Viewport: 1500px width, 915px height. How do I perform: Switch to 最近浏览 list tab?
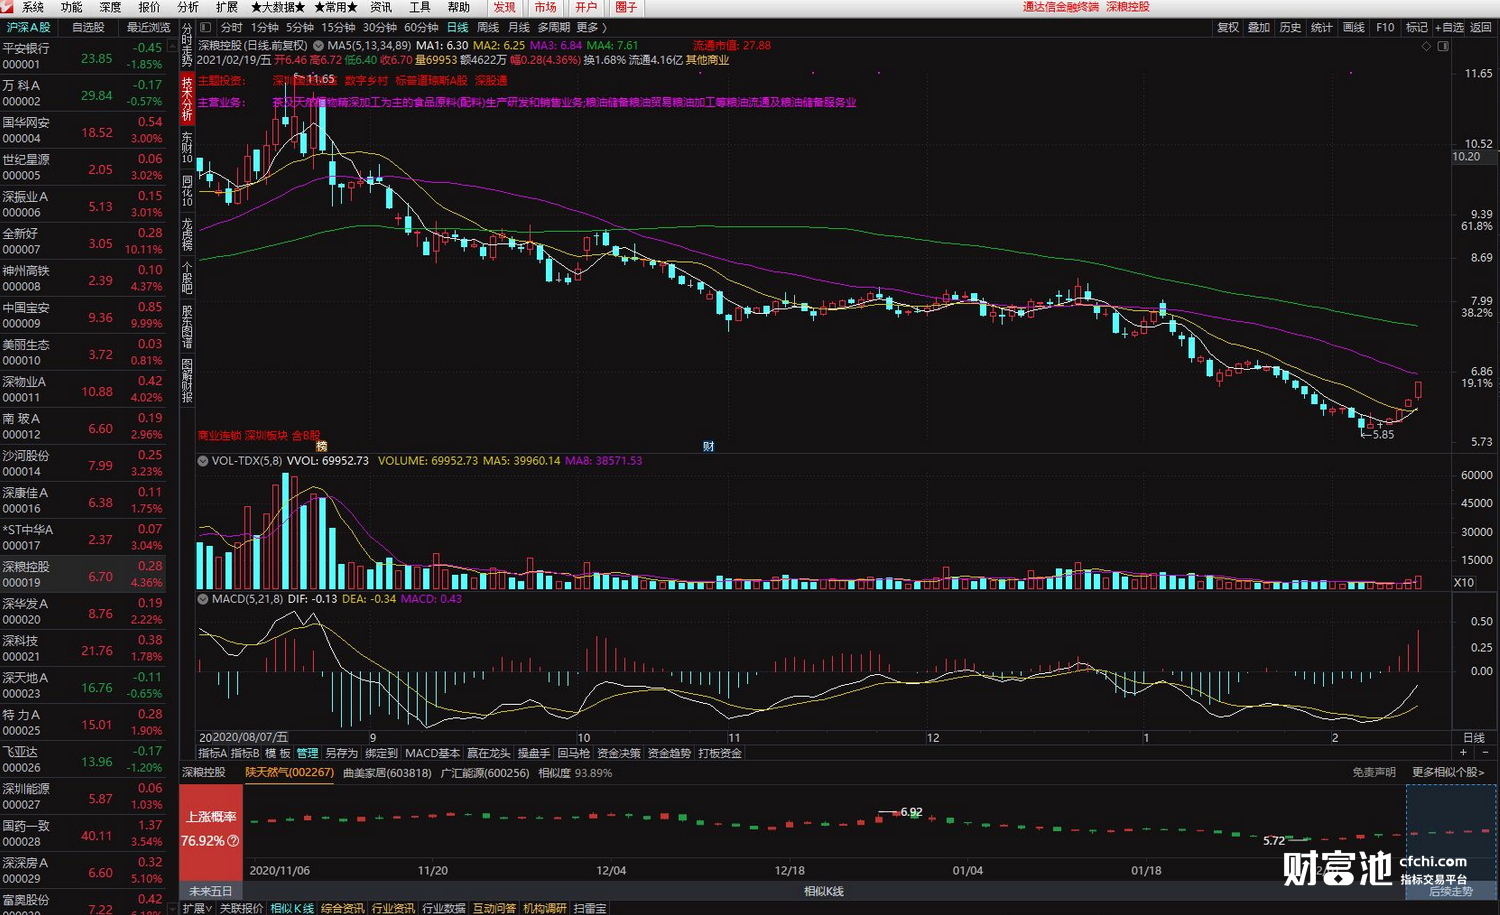click(x=148, y=28)
